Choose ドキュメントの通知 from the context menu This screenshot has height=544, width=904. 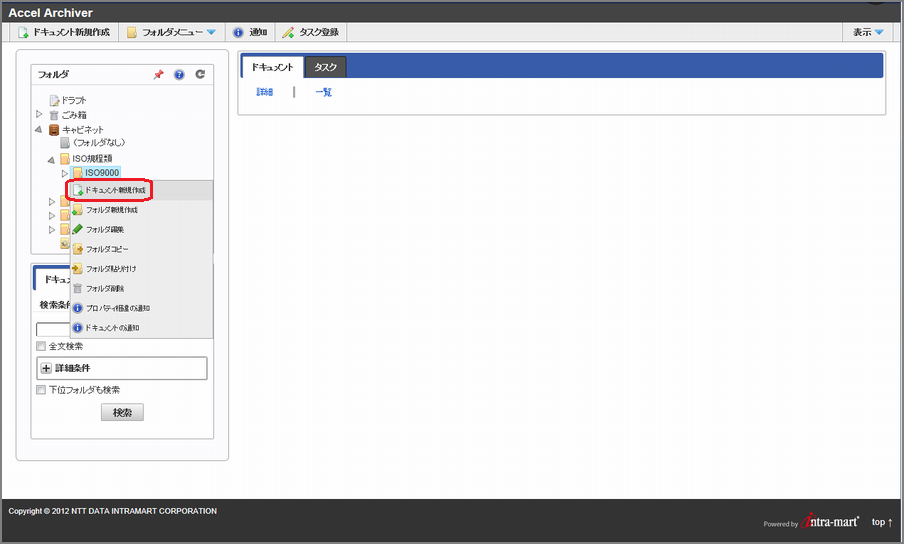[x=141, y=327]
